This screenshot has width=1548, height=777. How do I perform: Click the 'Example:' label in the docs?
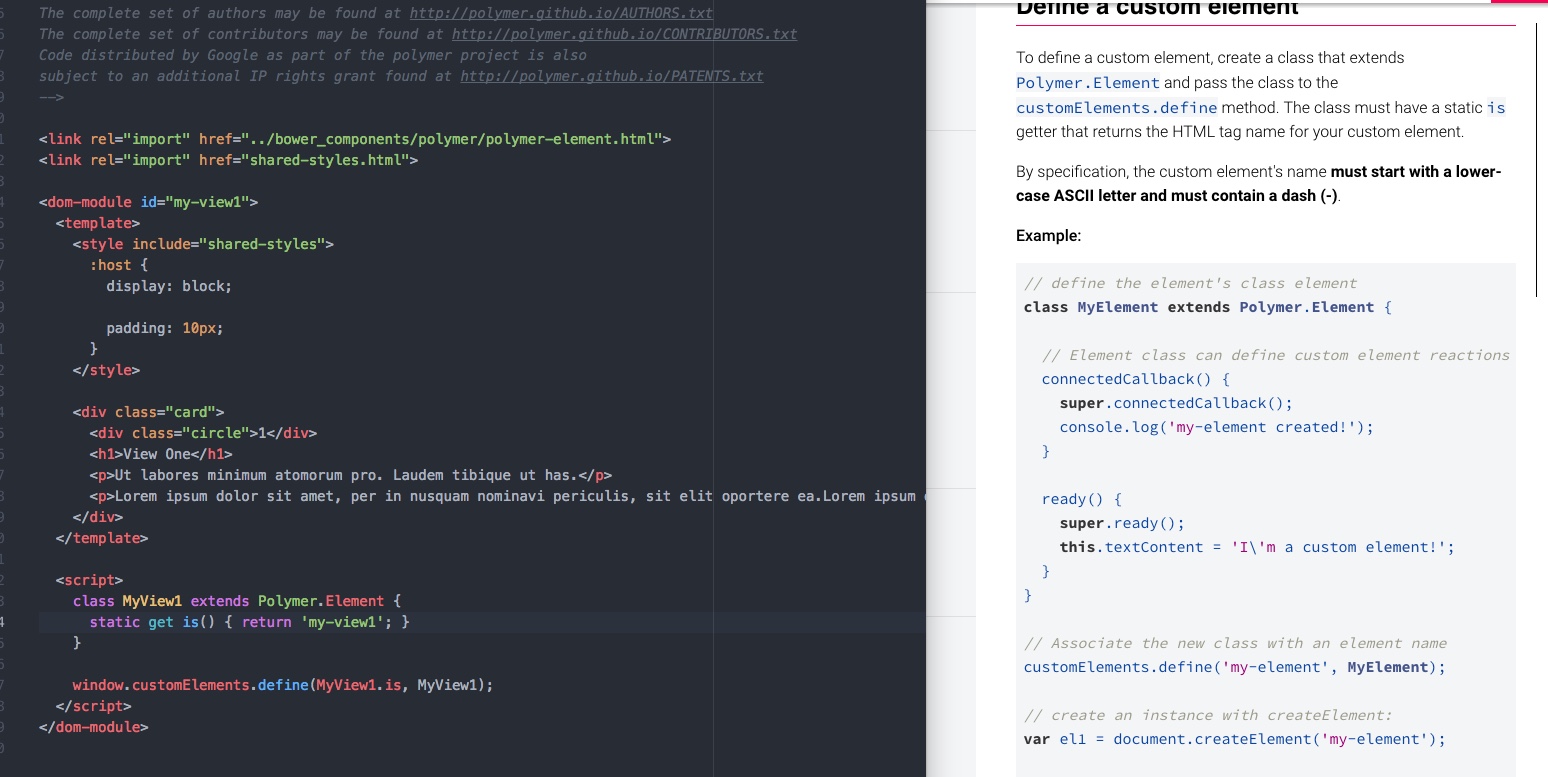(x=1048, y=236)
